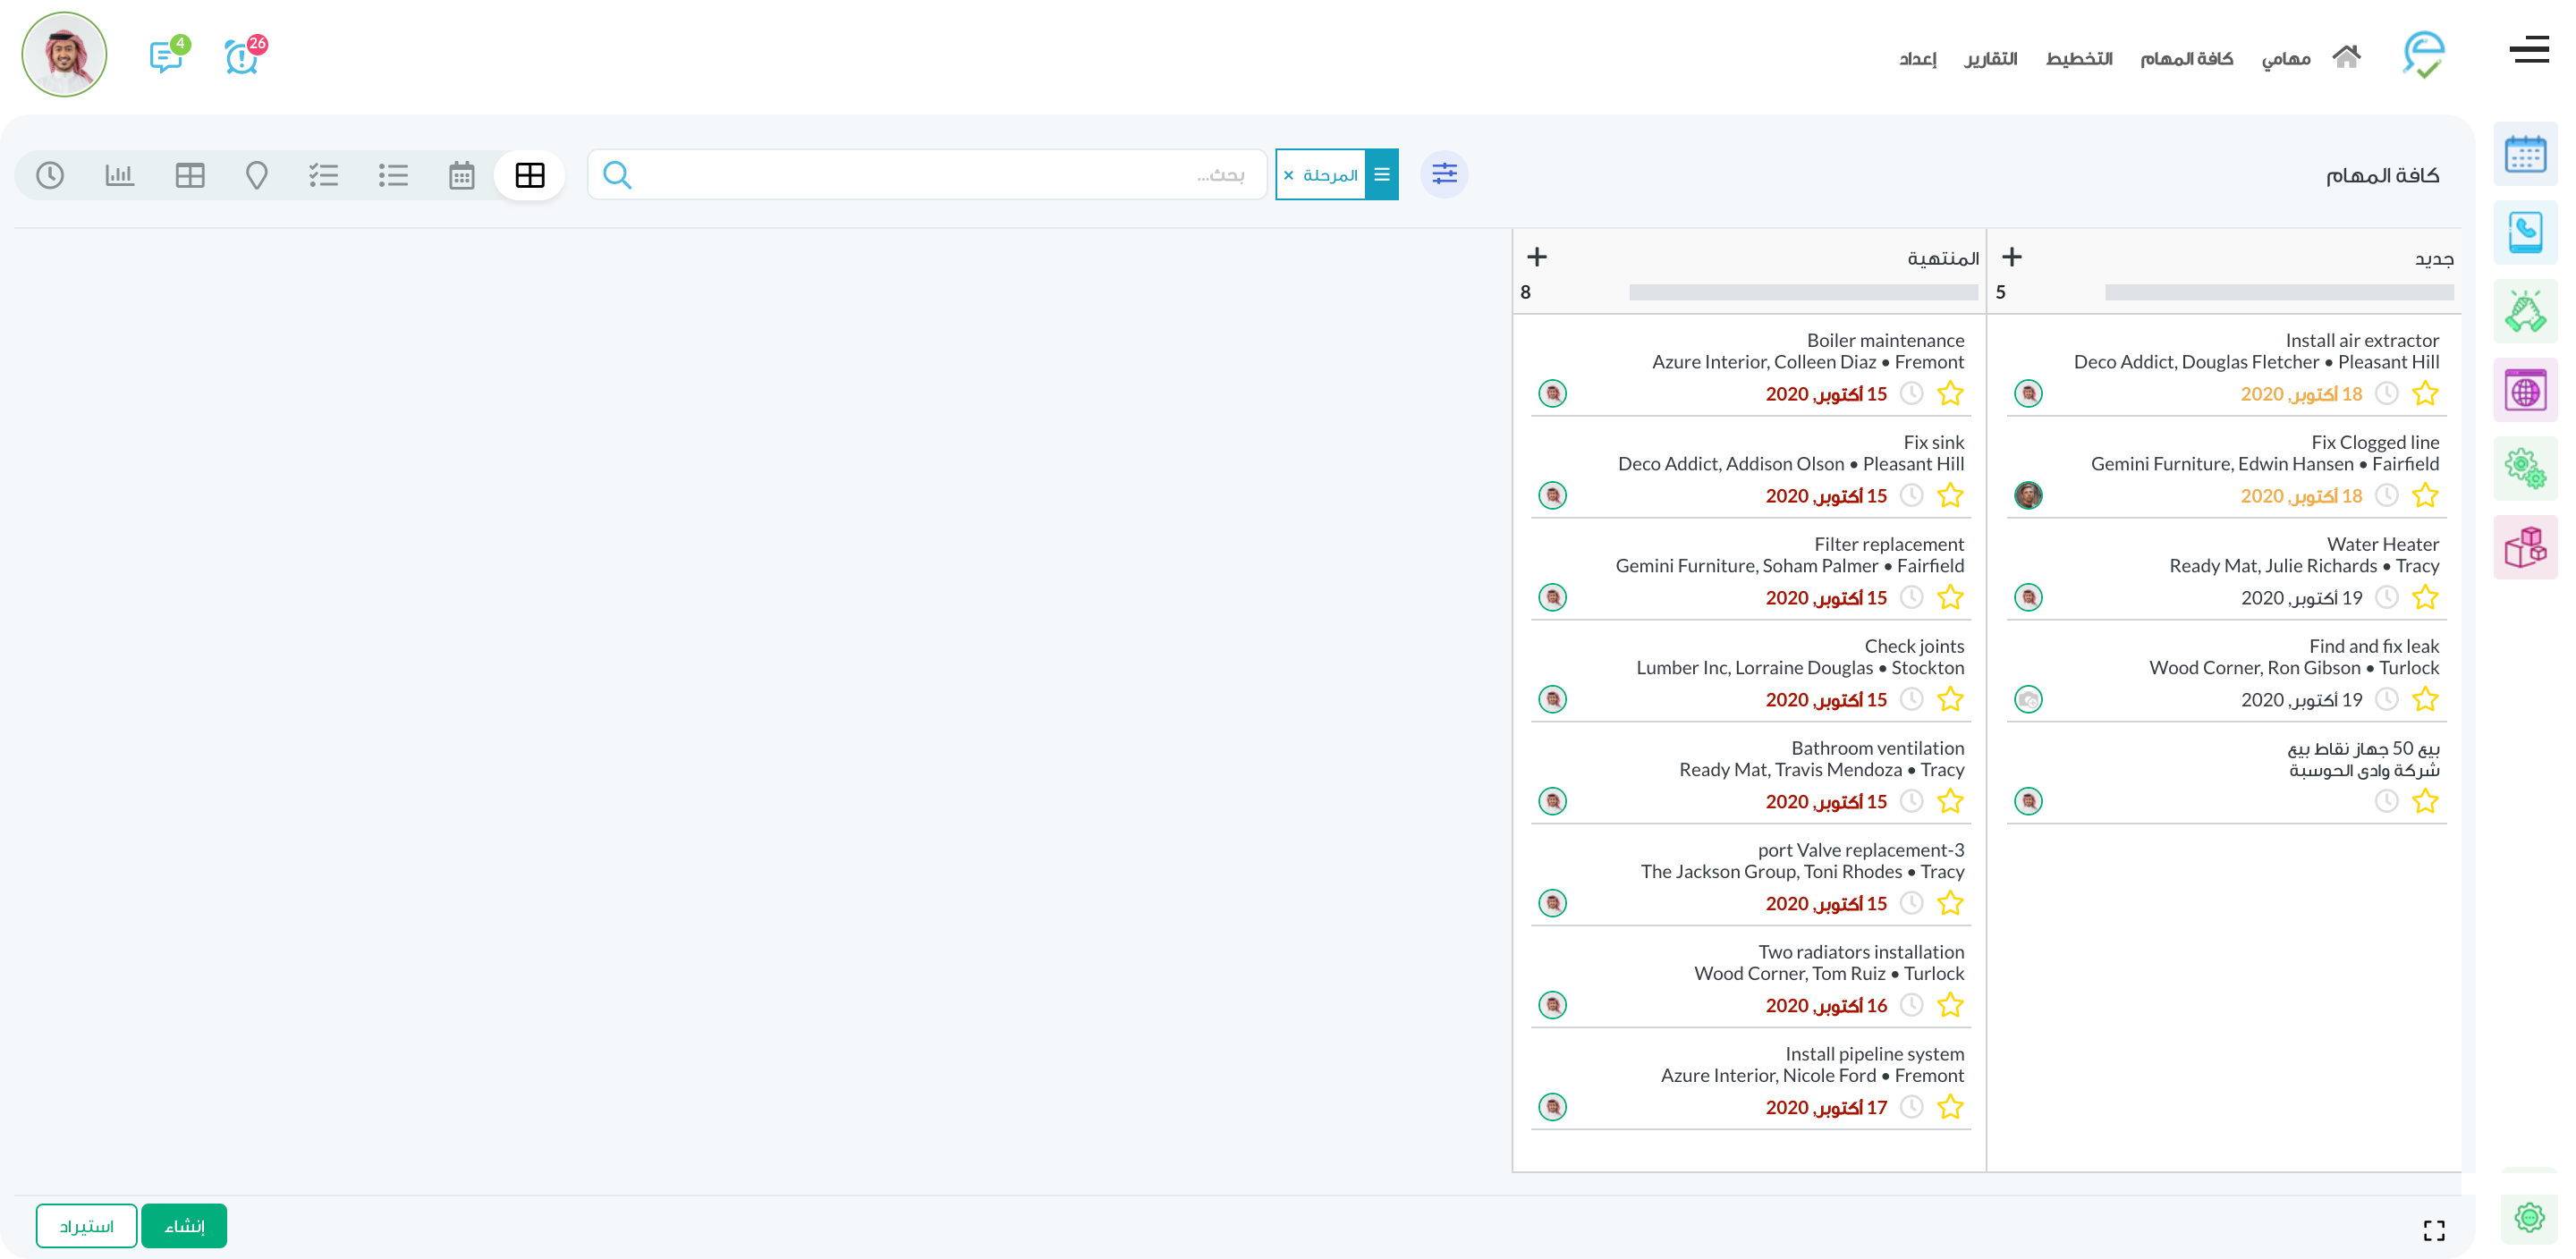Switch to the map pin view

click(x=257, y=175)
